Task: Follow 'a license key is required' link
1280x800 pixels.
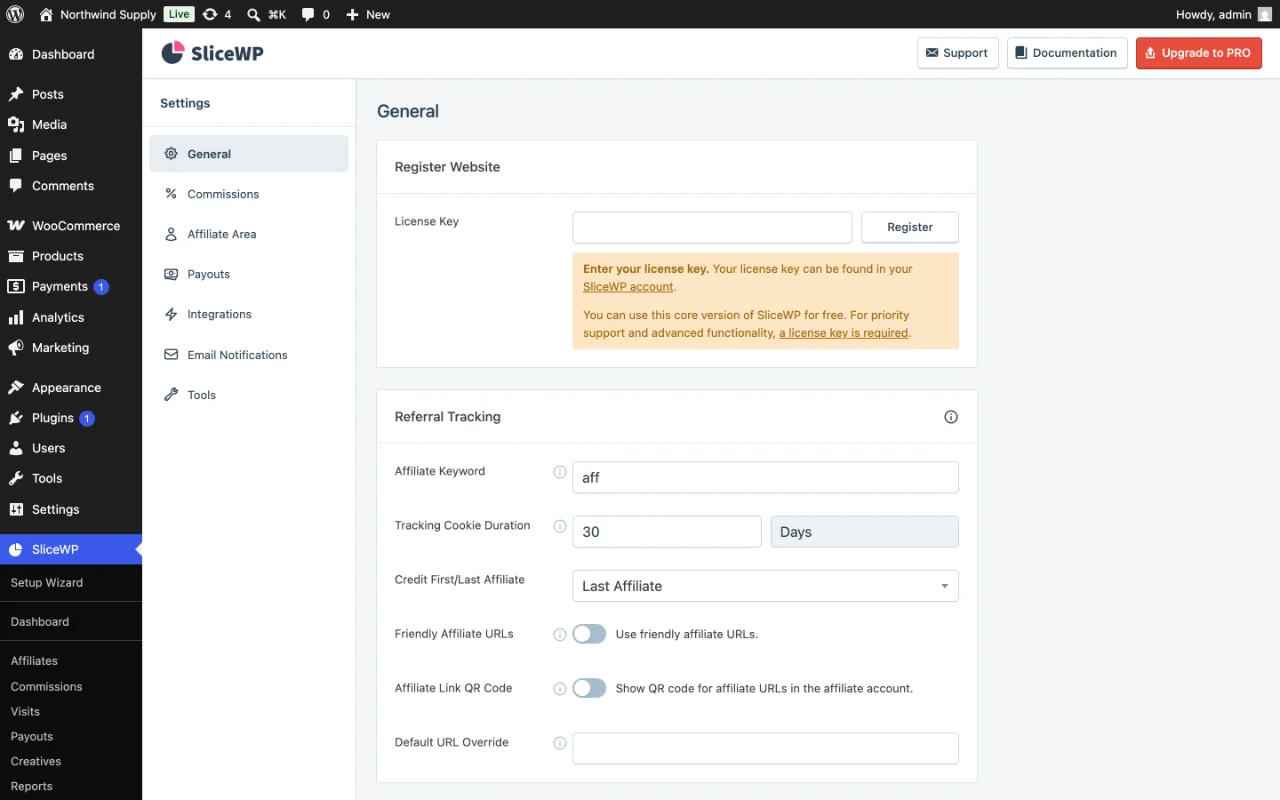Action: pos(844,333)
